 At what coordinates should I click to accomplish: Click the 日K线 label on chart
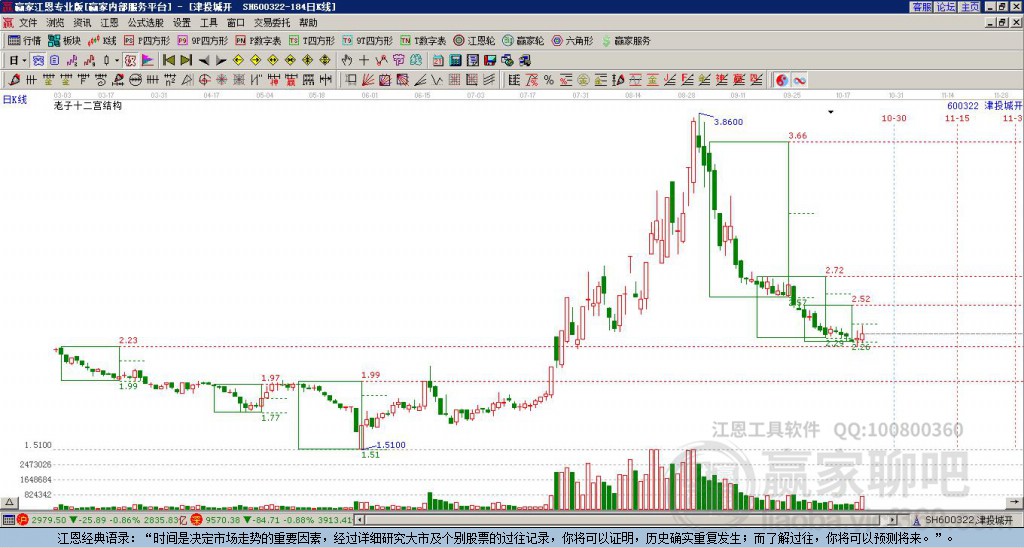point(14,100)
